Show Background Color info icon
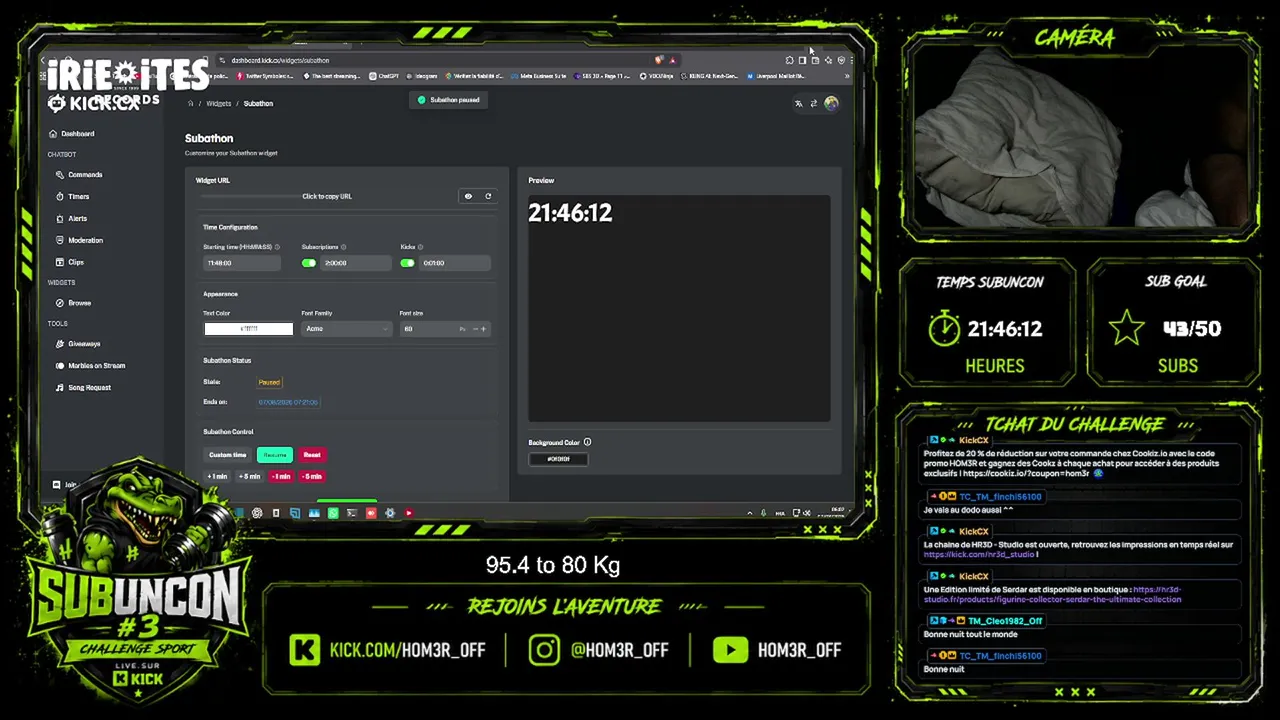Viewport: 1280px width, 720px height. click(x=587, y=442)
